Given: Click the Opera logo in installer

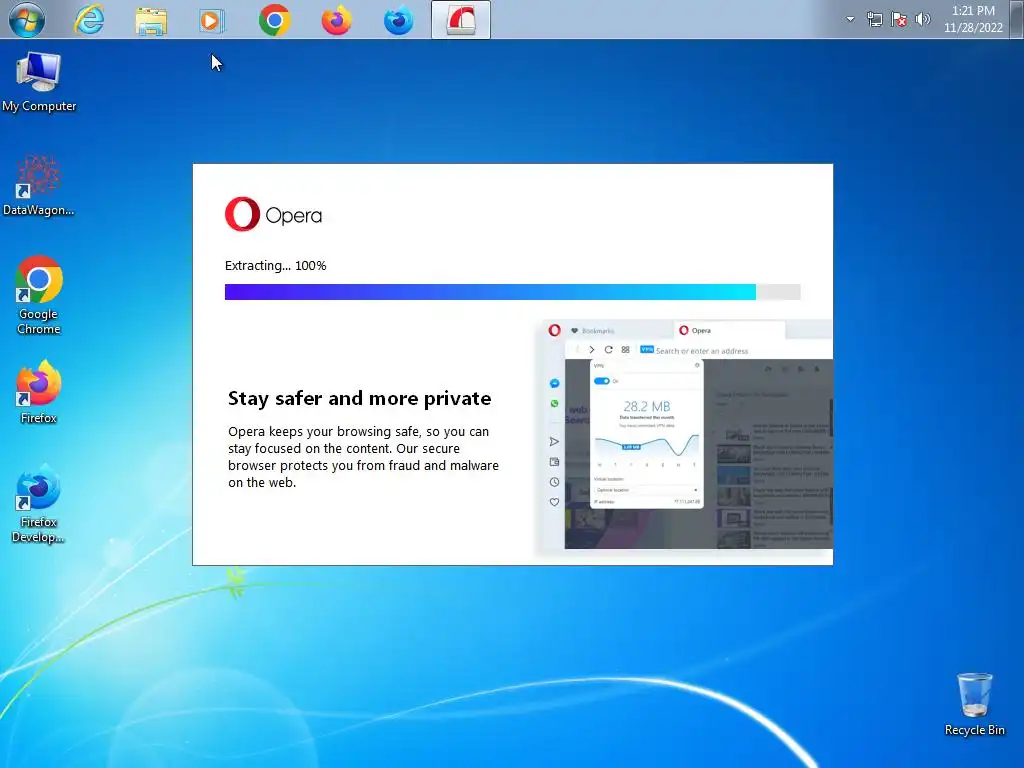Looking at the screenshot, I should tap(274, 214).
